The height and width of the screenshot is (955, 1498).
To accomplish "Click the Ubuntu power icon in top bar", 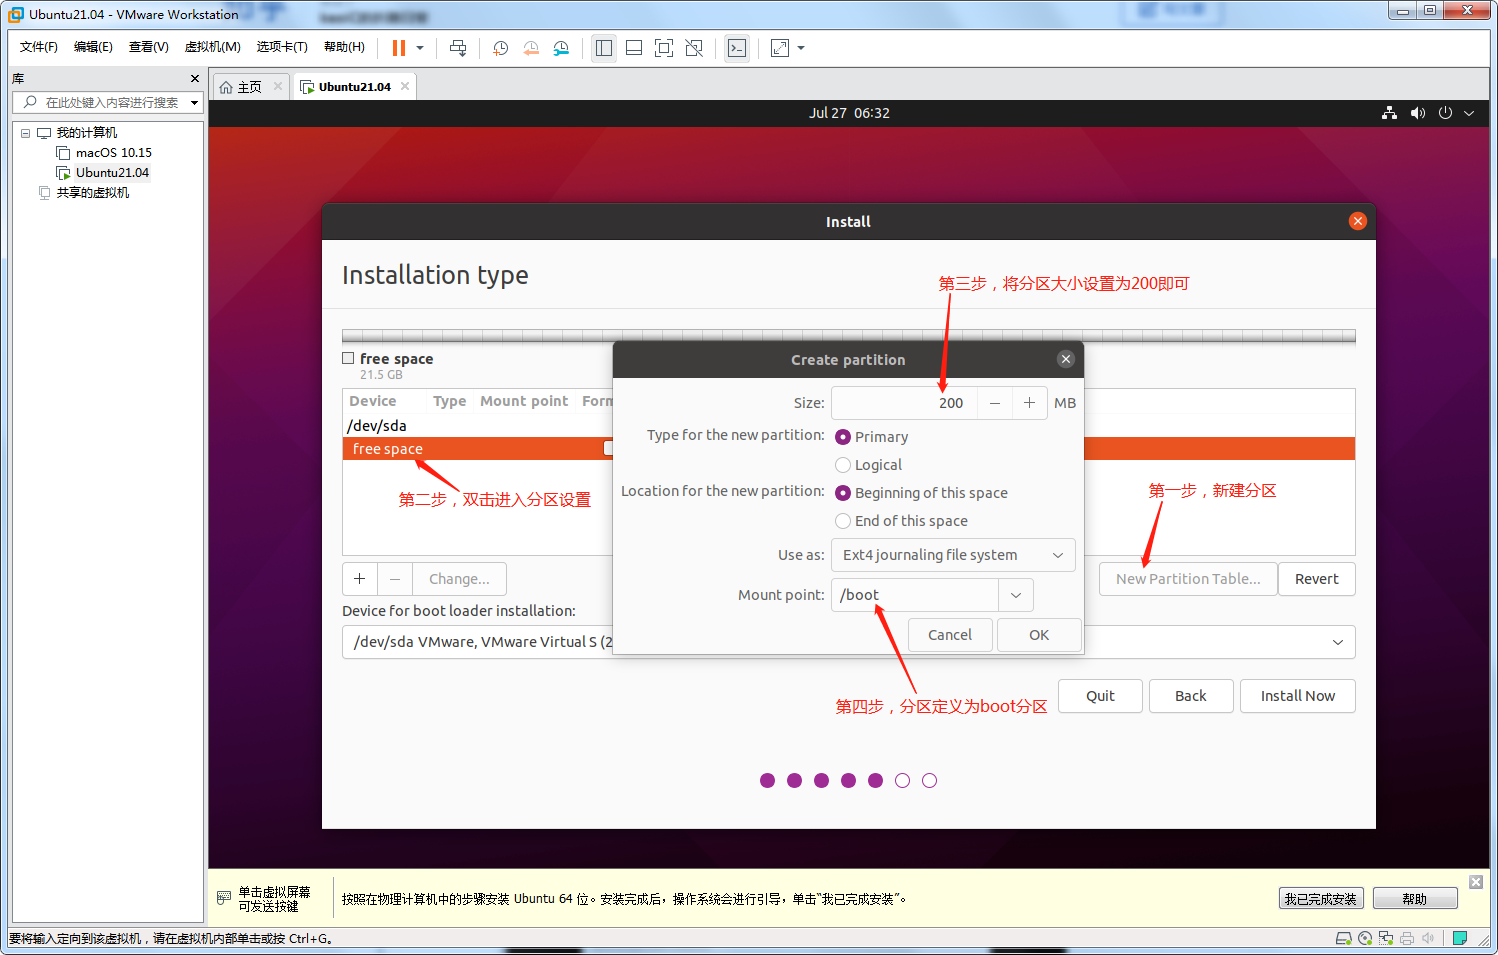I will coord(1445,113).
